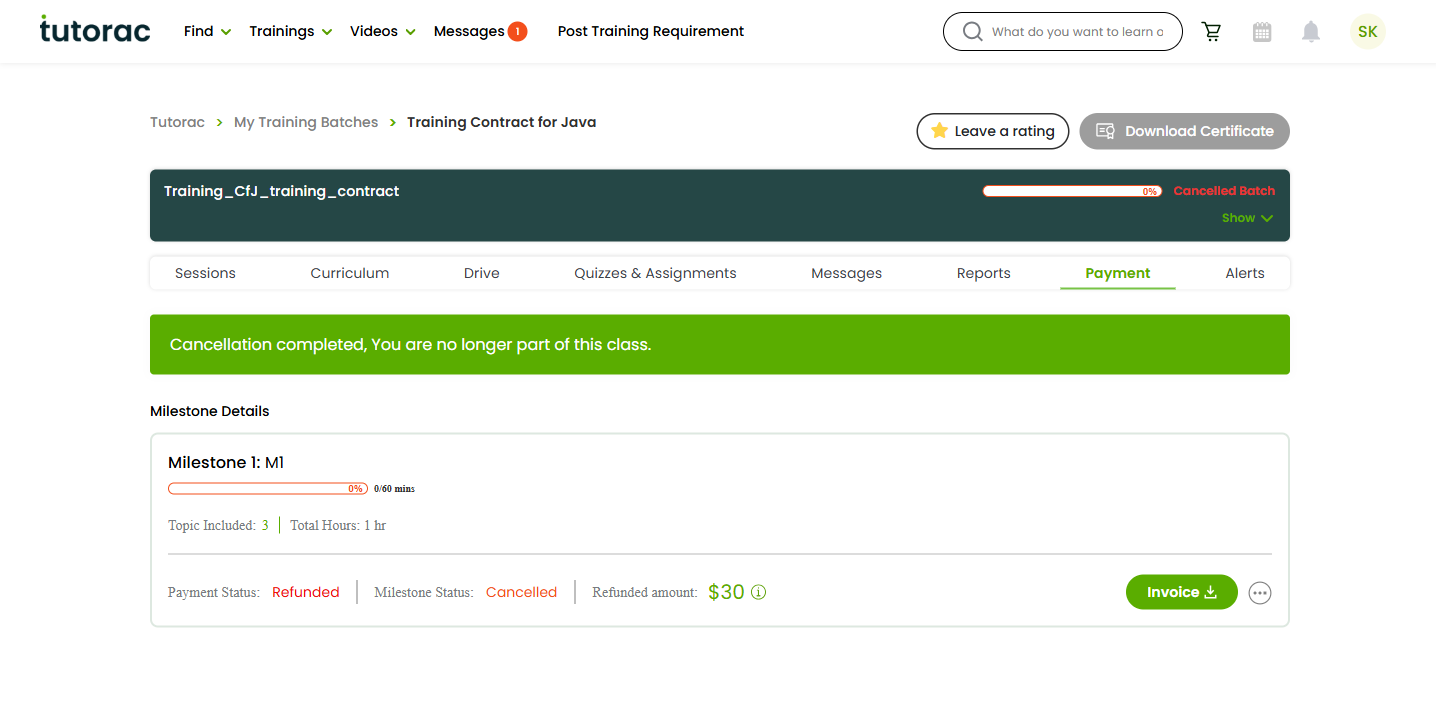The image size is (1436, 707).
Task: Click the Milestone 1: M1 title
Action: click(x=226, y=463)
